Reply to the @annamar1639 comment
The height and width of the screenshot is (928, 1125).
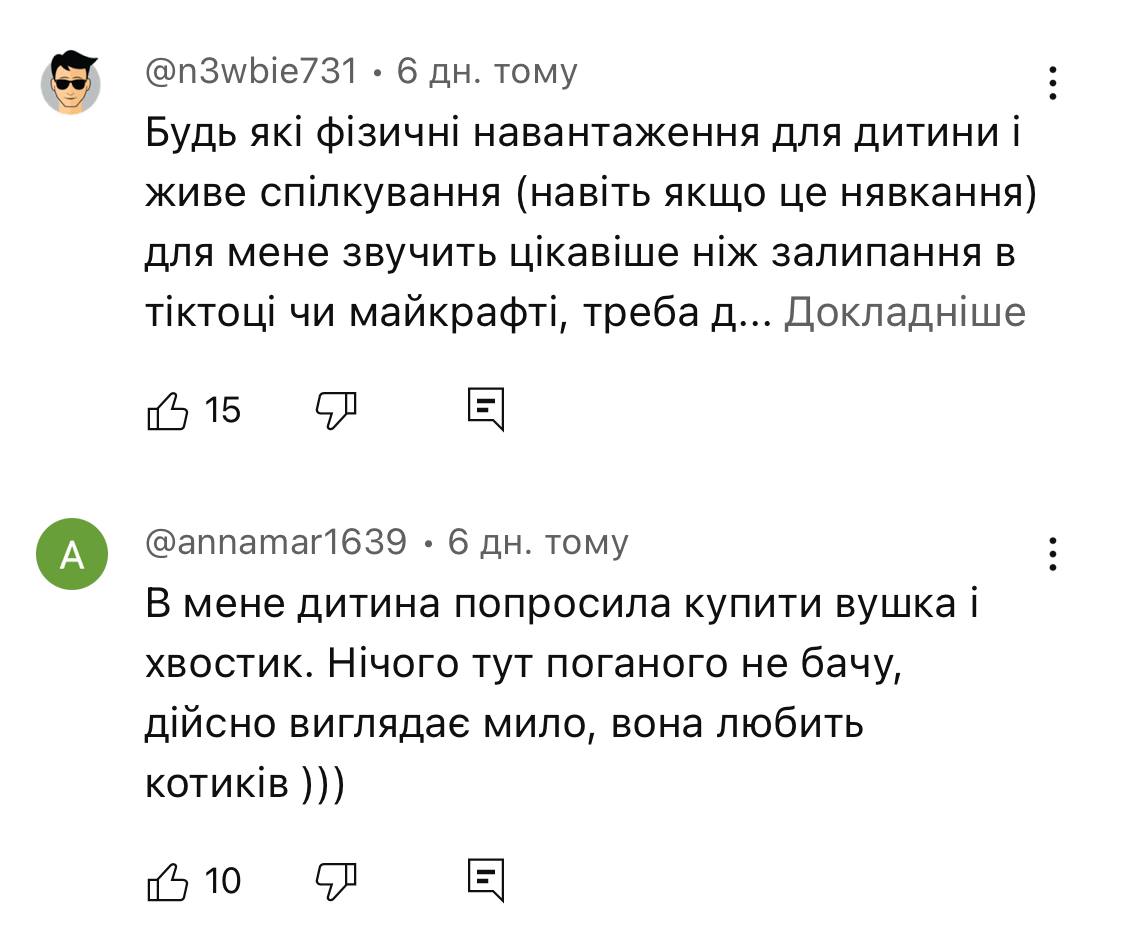486,880
